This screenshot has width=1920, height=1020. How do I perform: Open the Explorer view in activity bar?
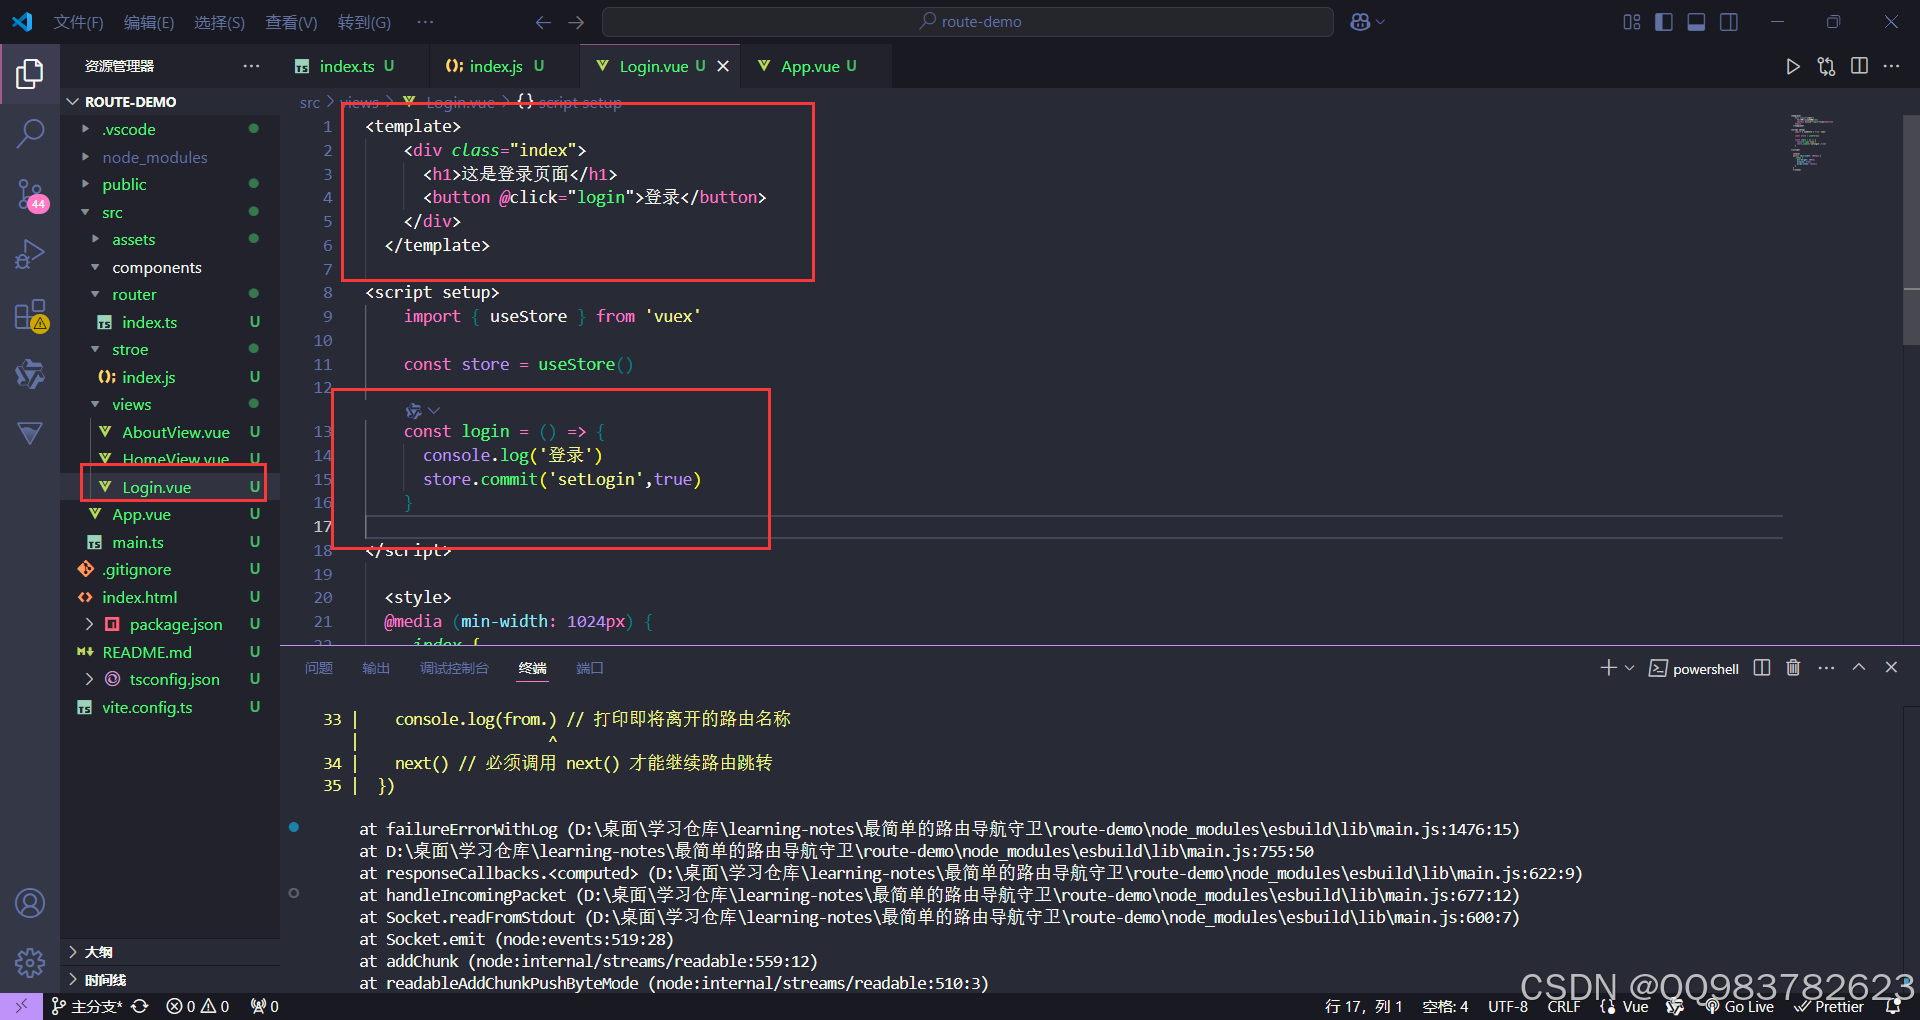tap(30, 73)
